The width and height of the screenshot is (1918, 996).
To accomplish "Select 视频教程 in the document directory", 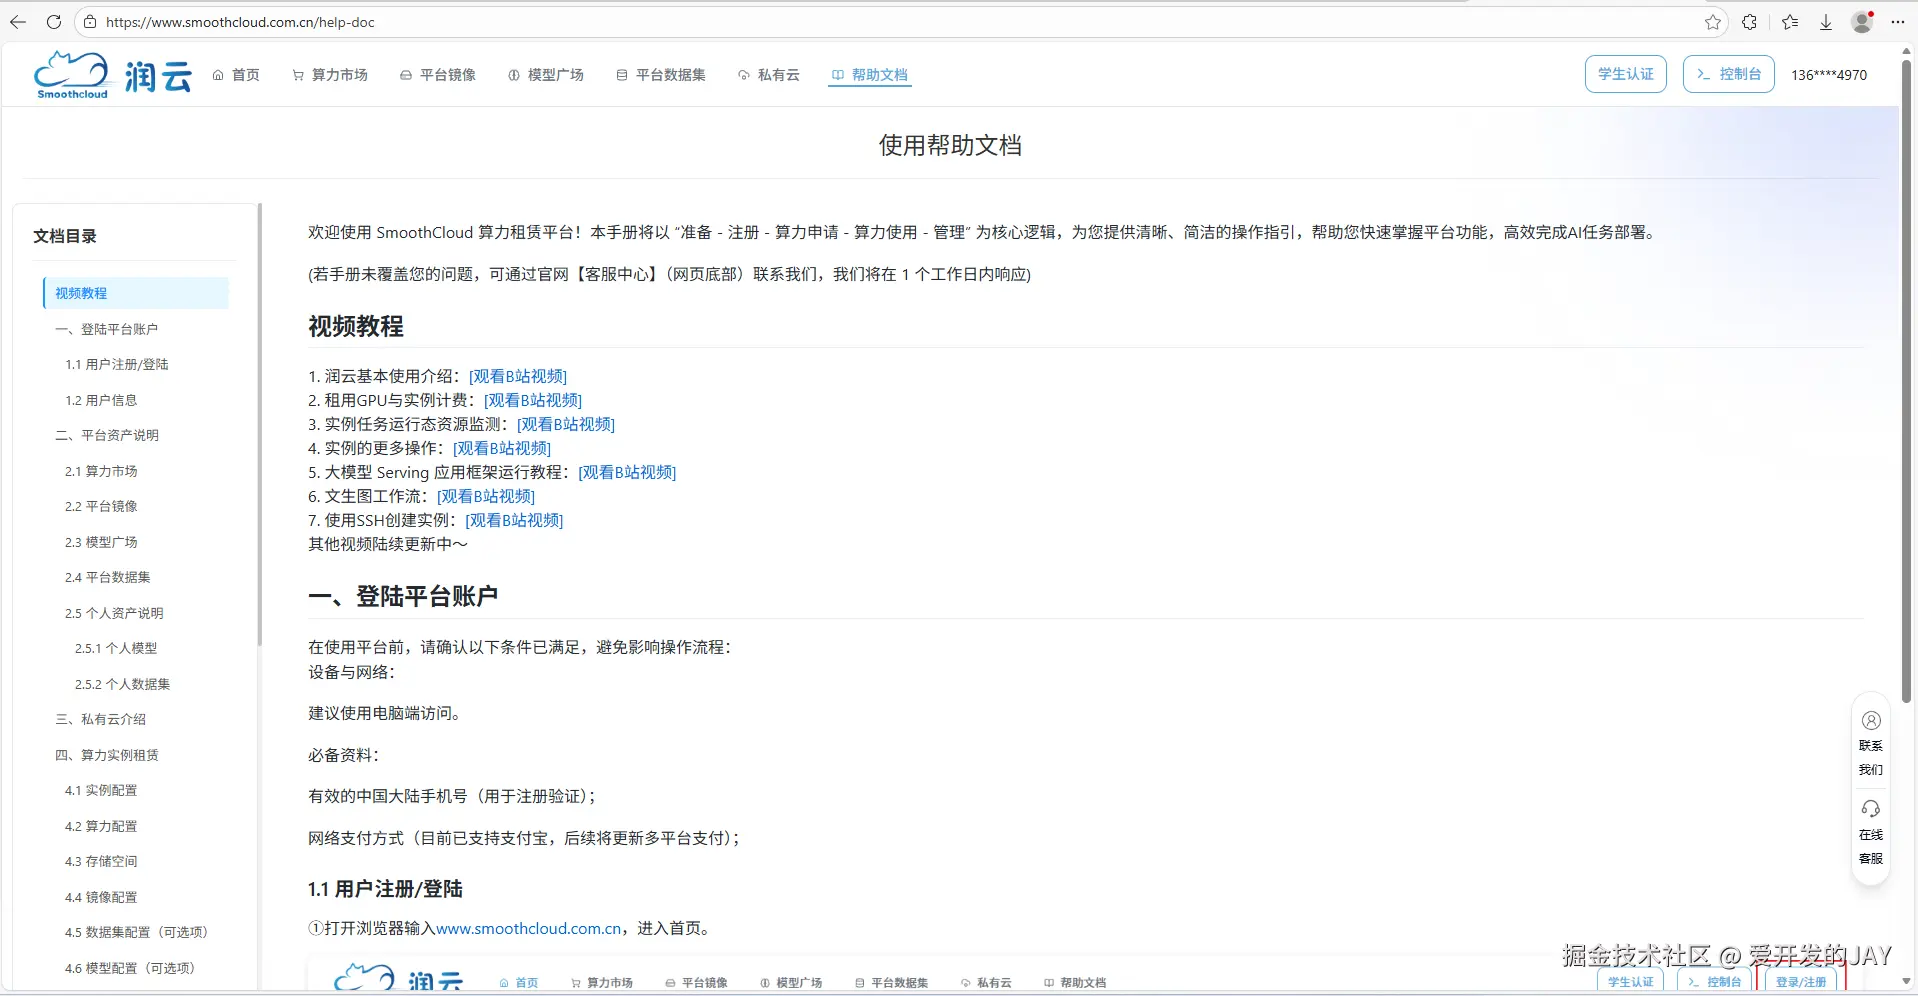I will pyautogui.click(x=136, y=293).
